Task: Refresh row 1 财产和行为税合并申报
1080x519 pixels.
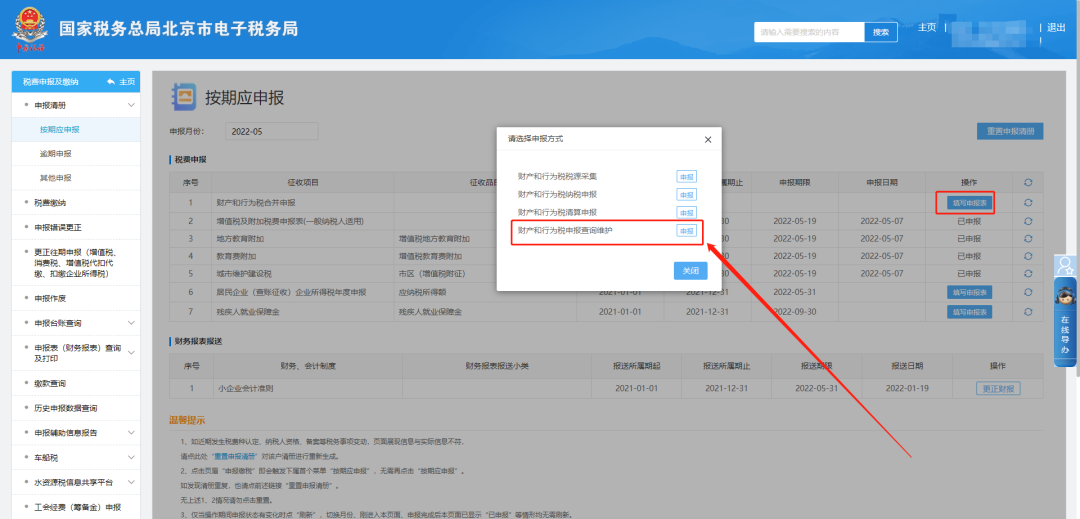Action: (x=1028, y=202)
